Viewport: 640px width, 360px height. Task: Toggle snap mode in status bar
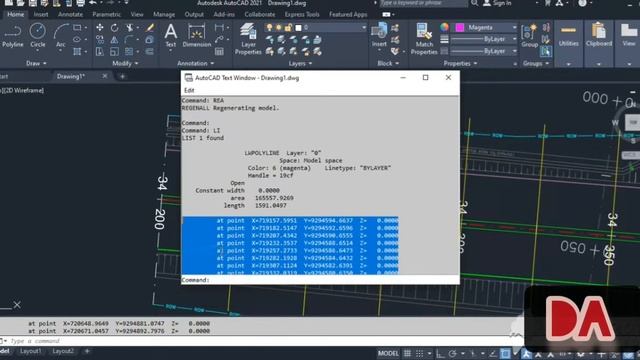[x=419, y=353]
